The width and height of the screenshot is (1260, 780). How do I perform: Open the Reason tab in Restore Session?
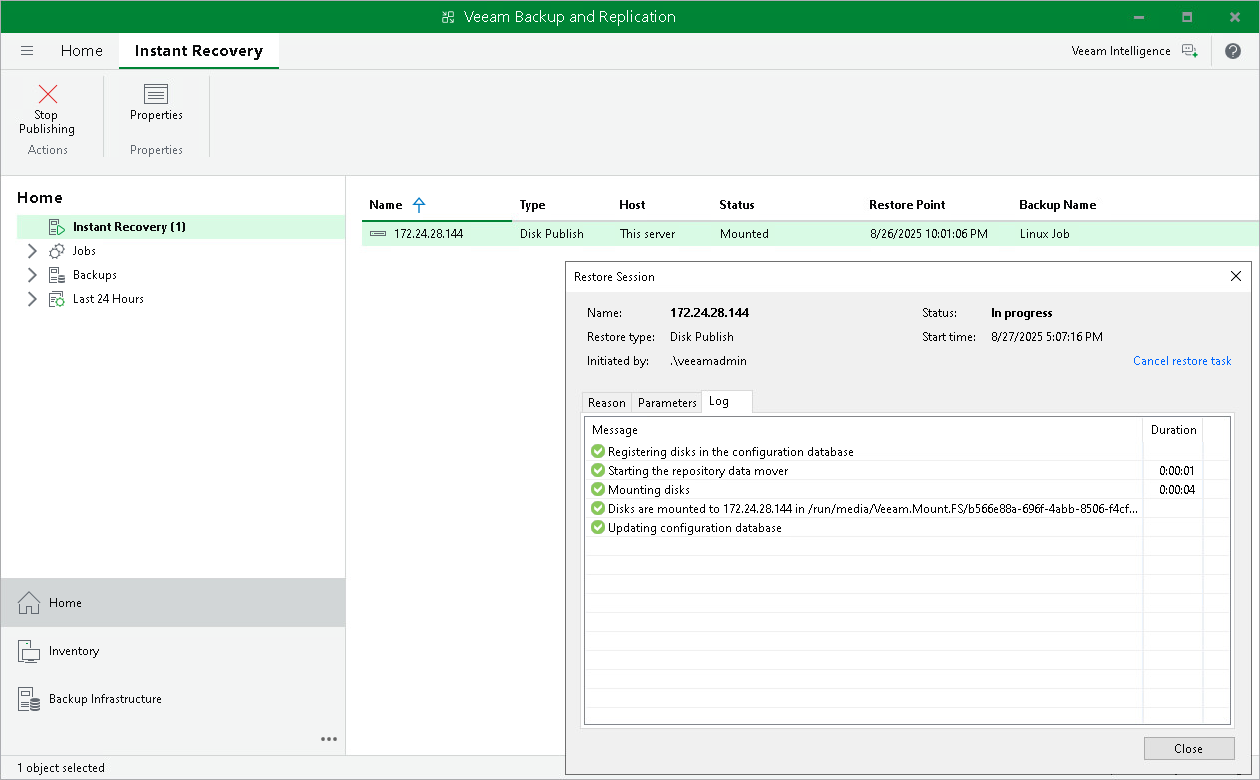pyautogui.click(x=607, y=403)
